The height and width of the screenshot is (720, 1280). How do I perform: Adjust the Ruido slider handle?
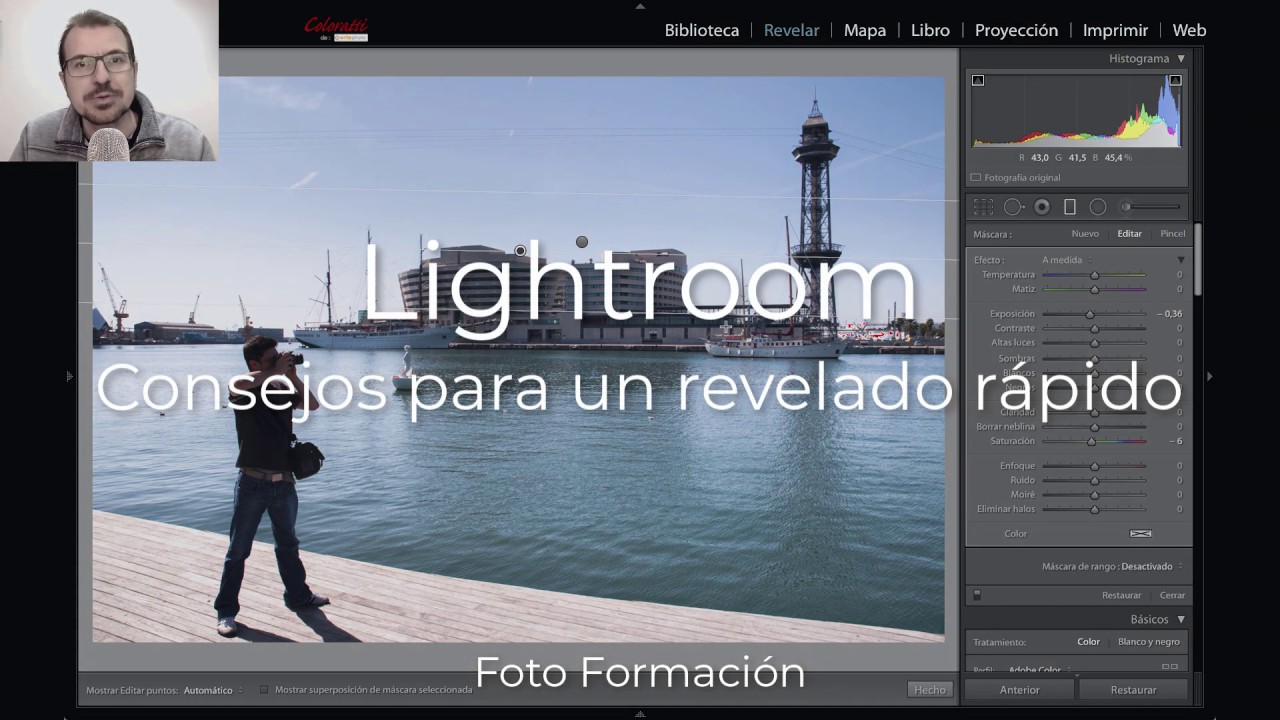click(x=1094, y=481)
